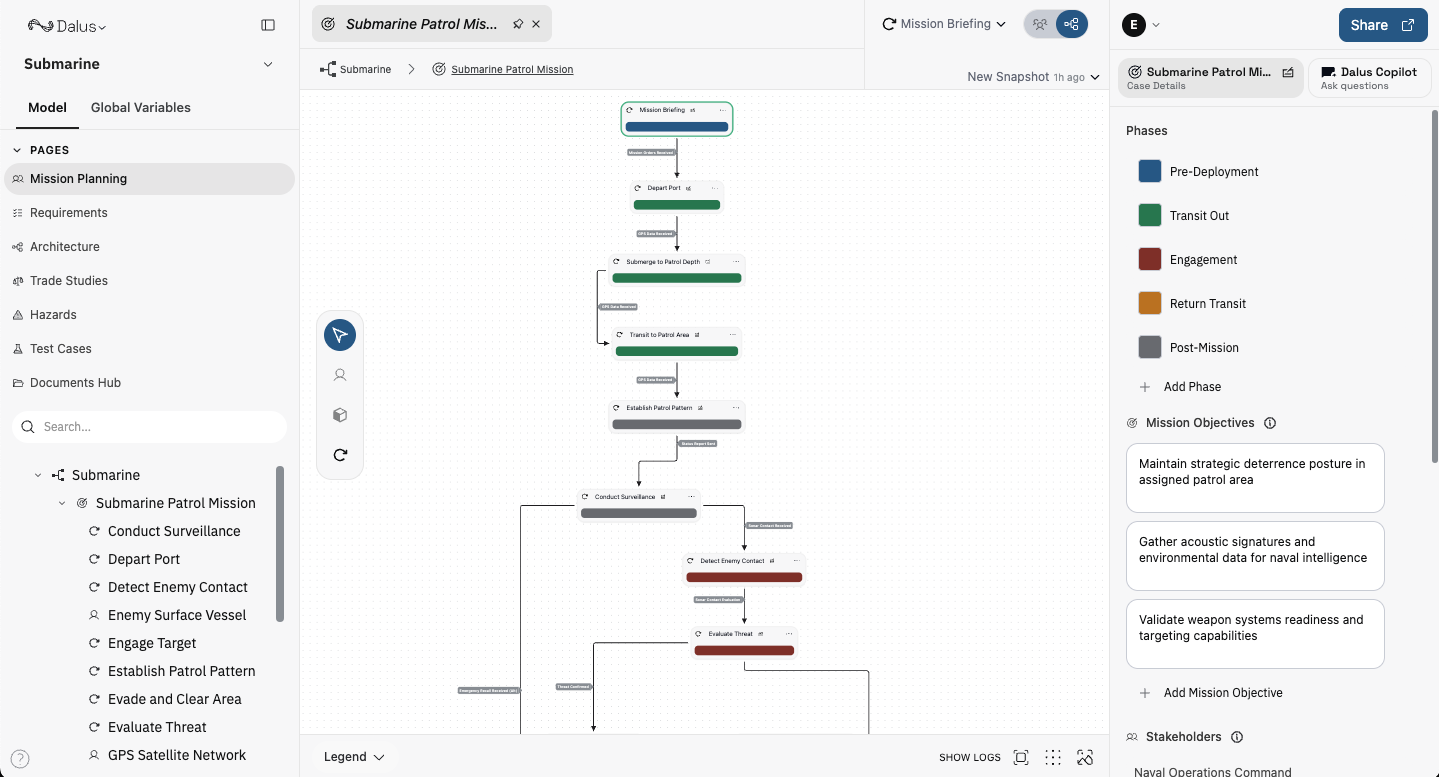The width and height of the screenshot is (1439, 777).
Task: Collapse the left sidebar panel icon
Action: pos(267,25)
